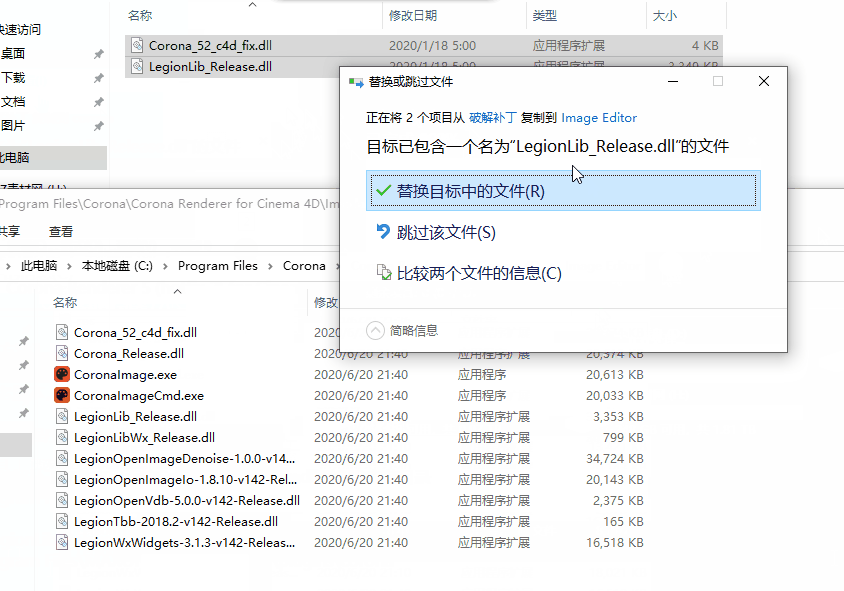This screenshot has height=591, width=844.
Task: Follow the 破解补丁 source folder link
Action: point(491,118)
